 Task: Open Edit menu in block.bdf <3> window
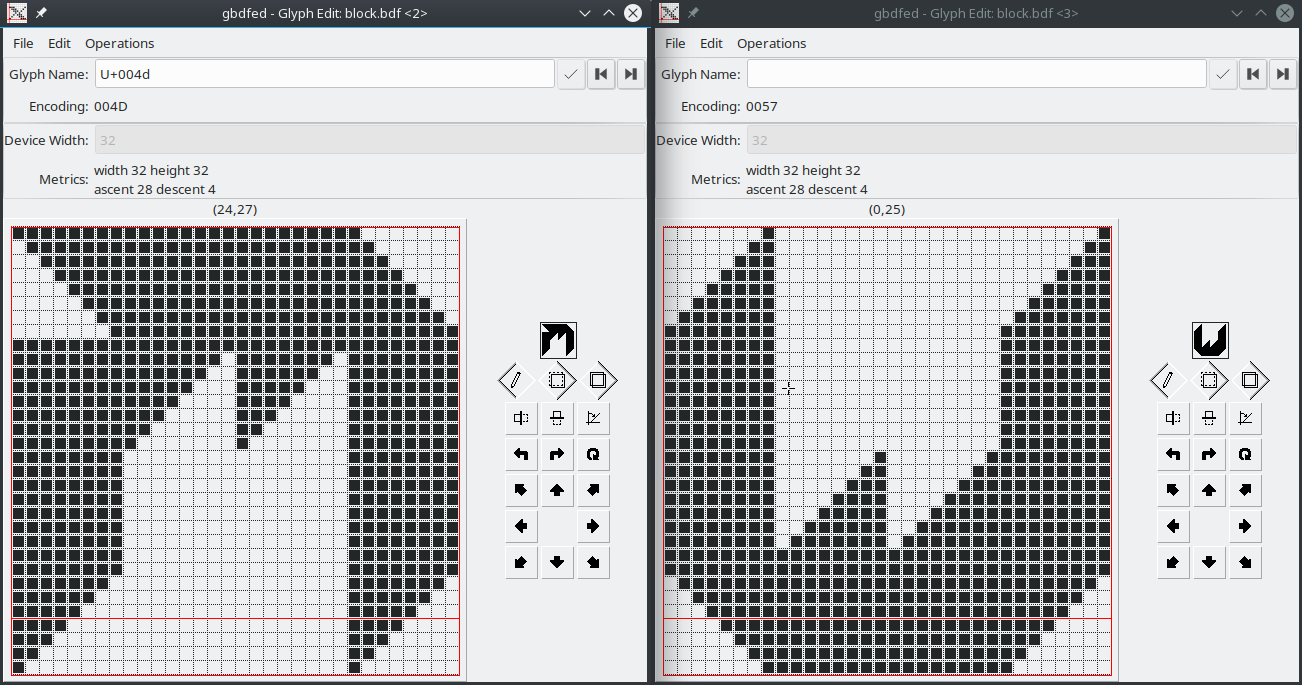coord(712,43)
